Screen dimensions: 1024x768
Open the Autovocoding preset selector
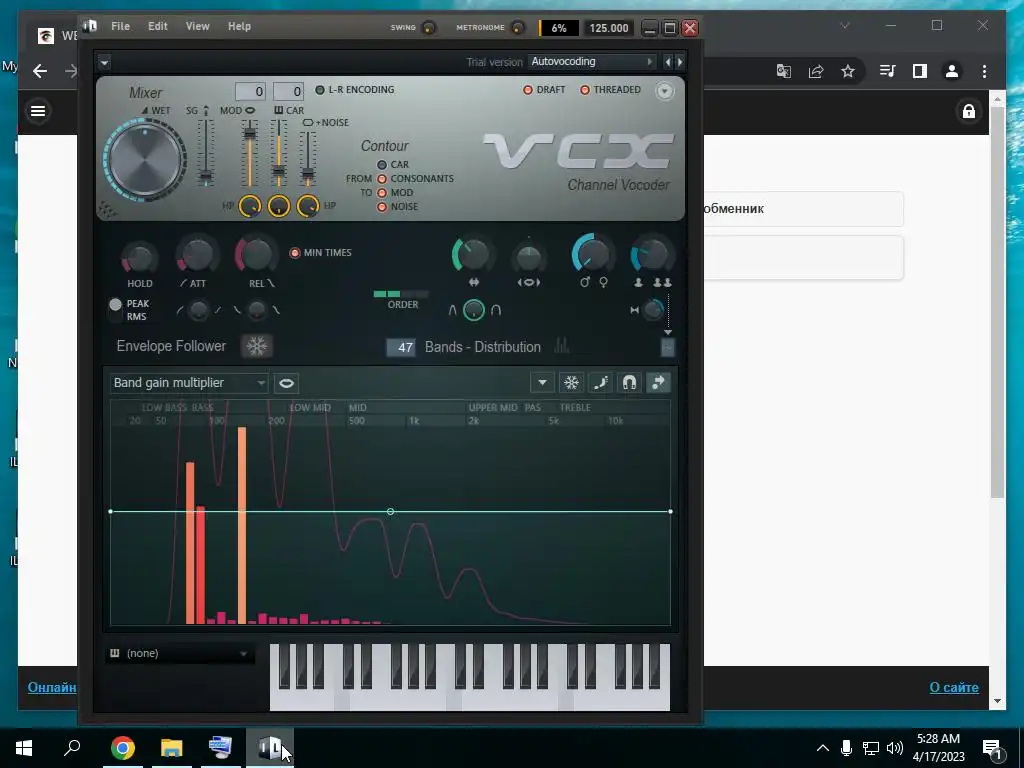pos(592,61)
